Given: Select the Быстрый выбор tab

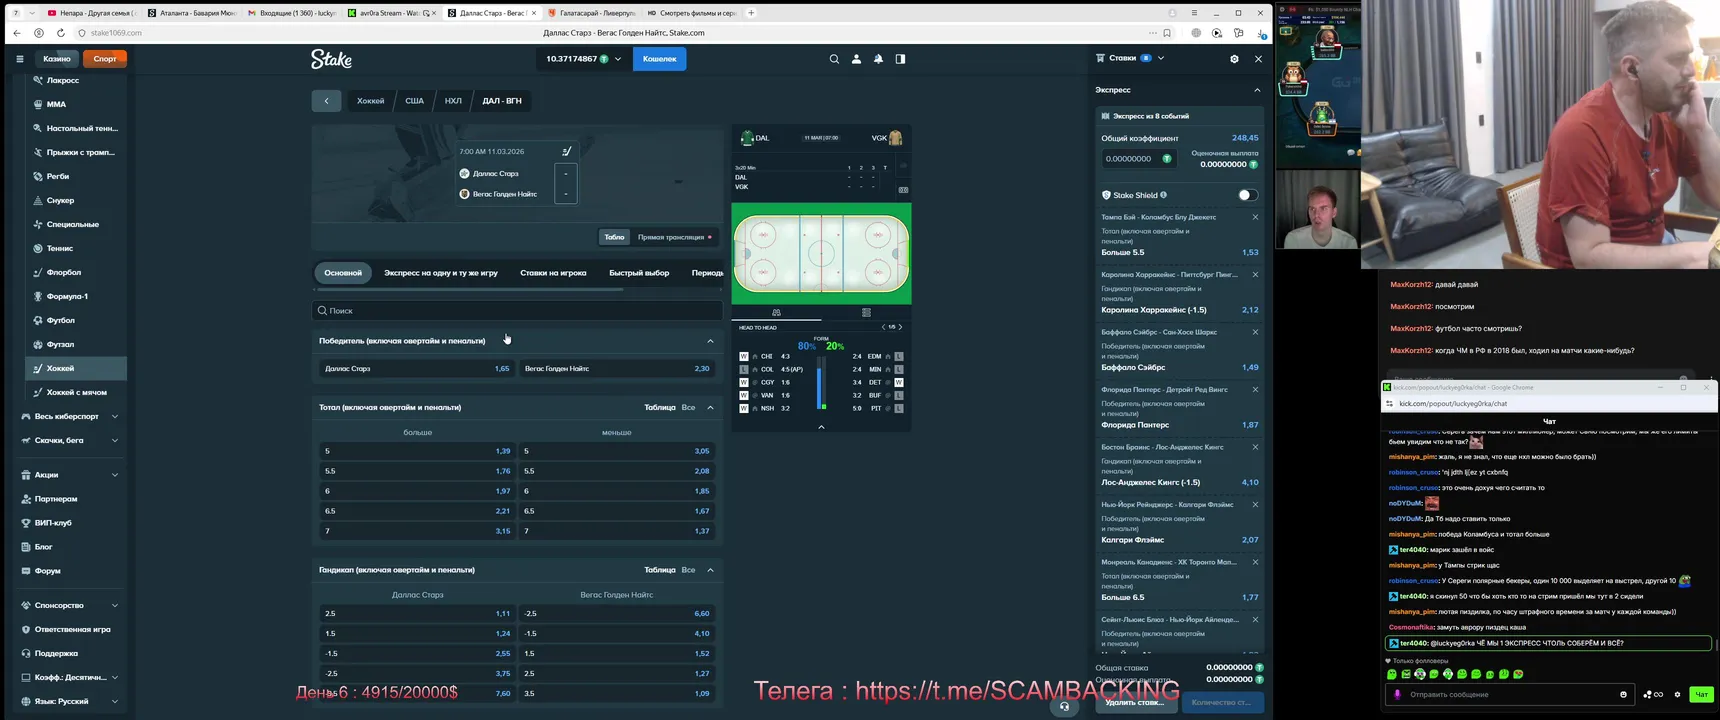Looking at the screenshot, I should point(639,273).
